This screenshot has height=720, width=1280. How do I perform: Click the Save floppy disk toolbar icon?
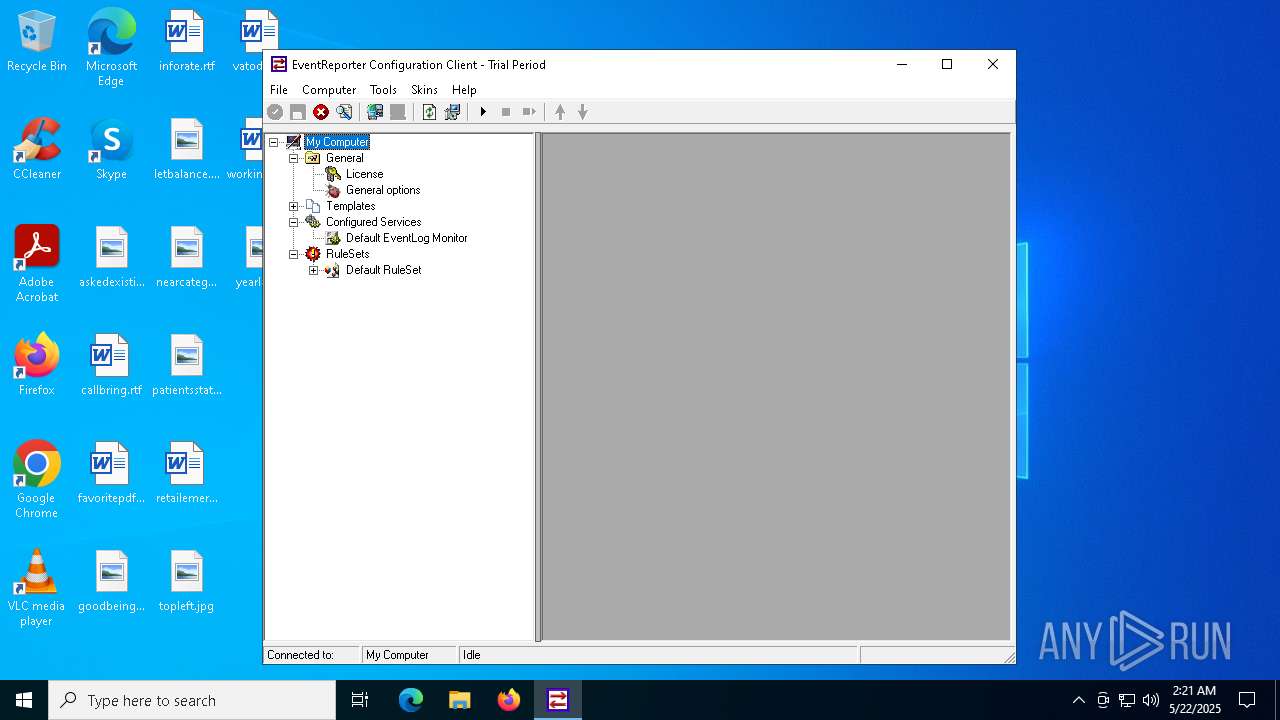coord(298,112)
